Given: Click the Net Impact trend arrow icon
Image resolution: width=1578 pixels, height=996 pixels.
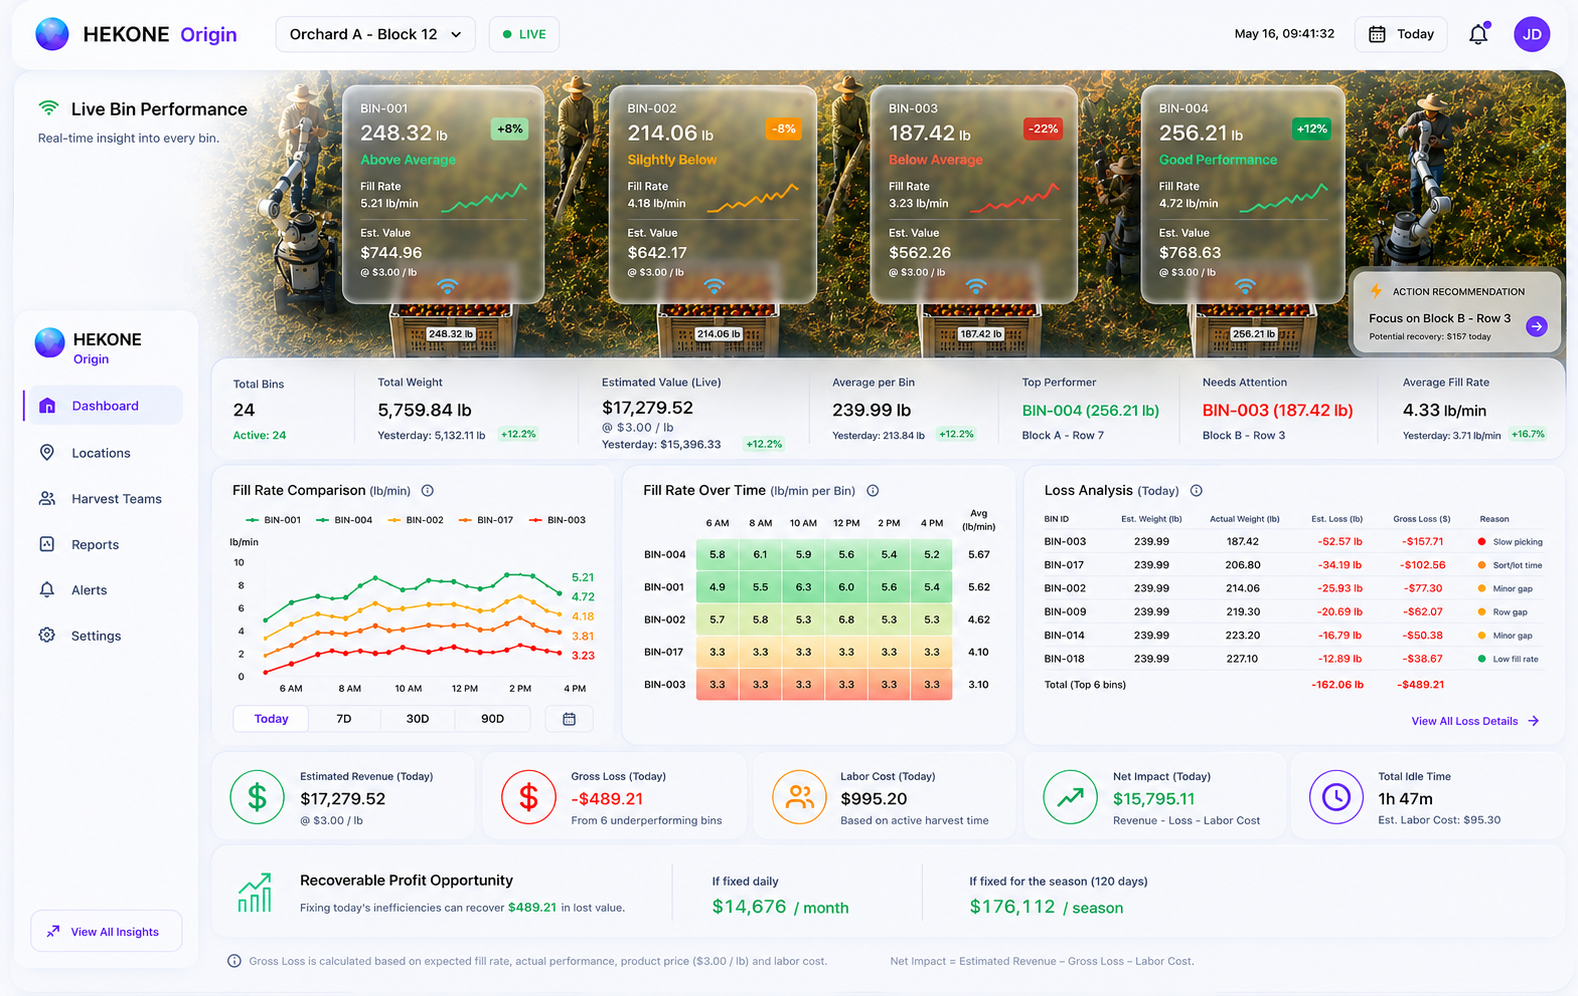Looking at the screenshot, I should click(x=1070, y=797).
